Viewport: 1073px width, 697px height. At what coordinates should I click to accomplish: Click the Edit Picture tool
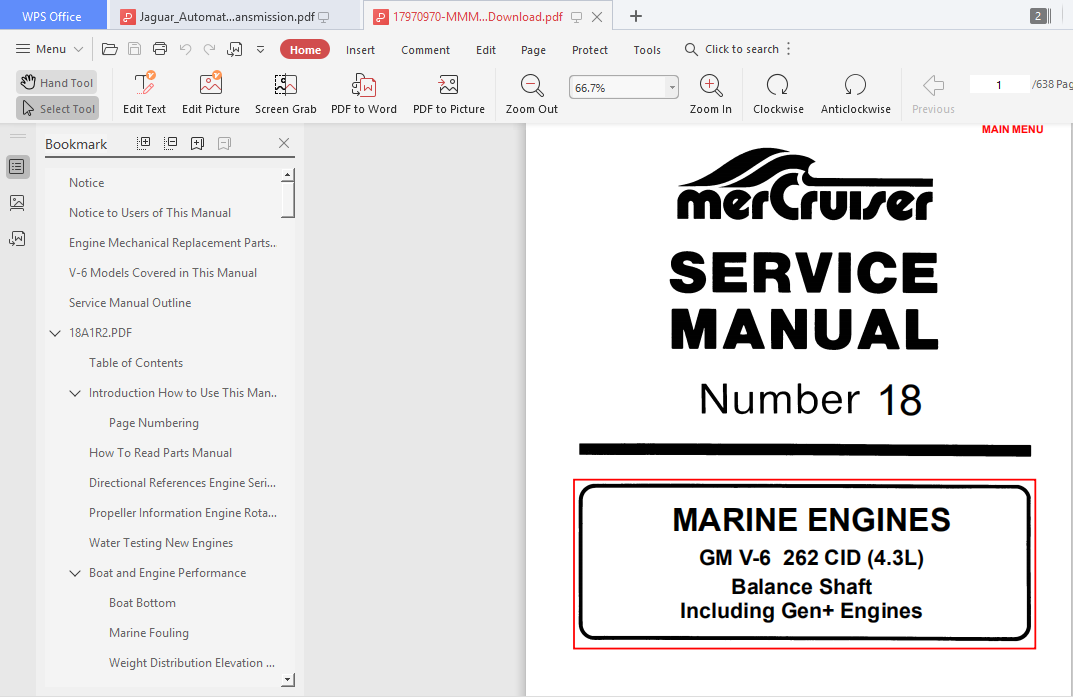tap(211, 93)
